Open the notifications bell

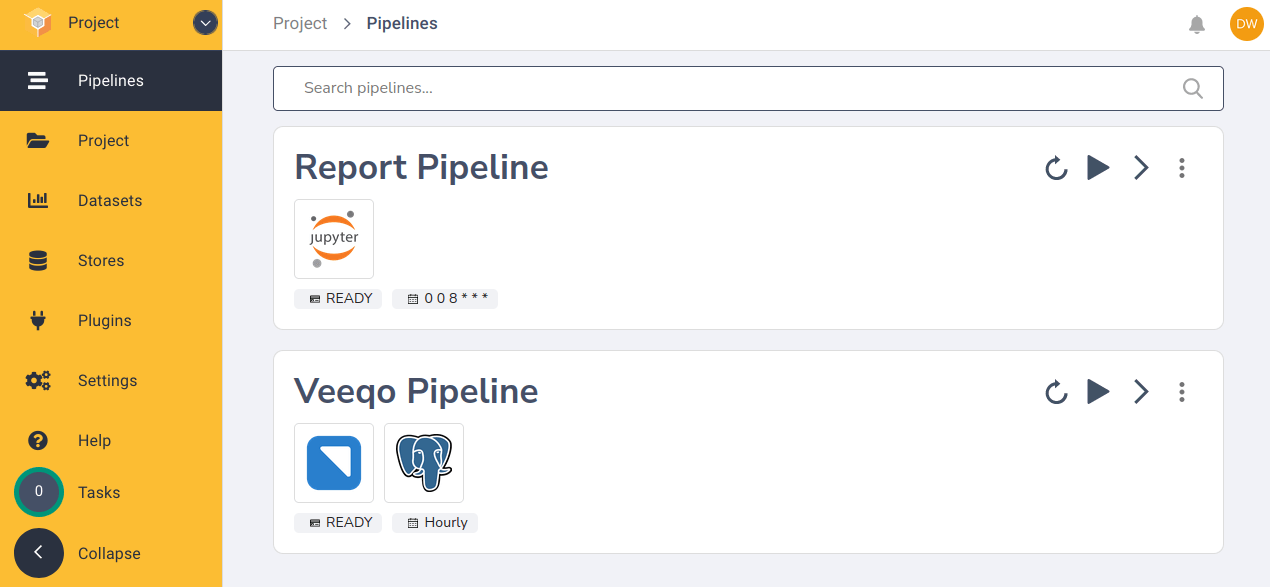point(1197,24)
